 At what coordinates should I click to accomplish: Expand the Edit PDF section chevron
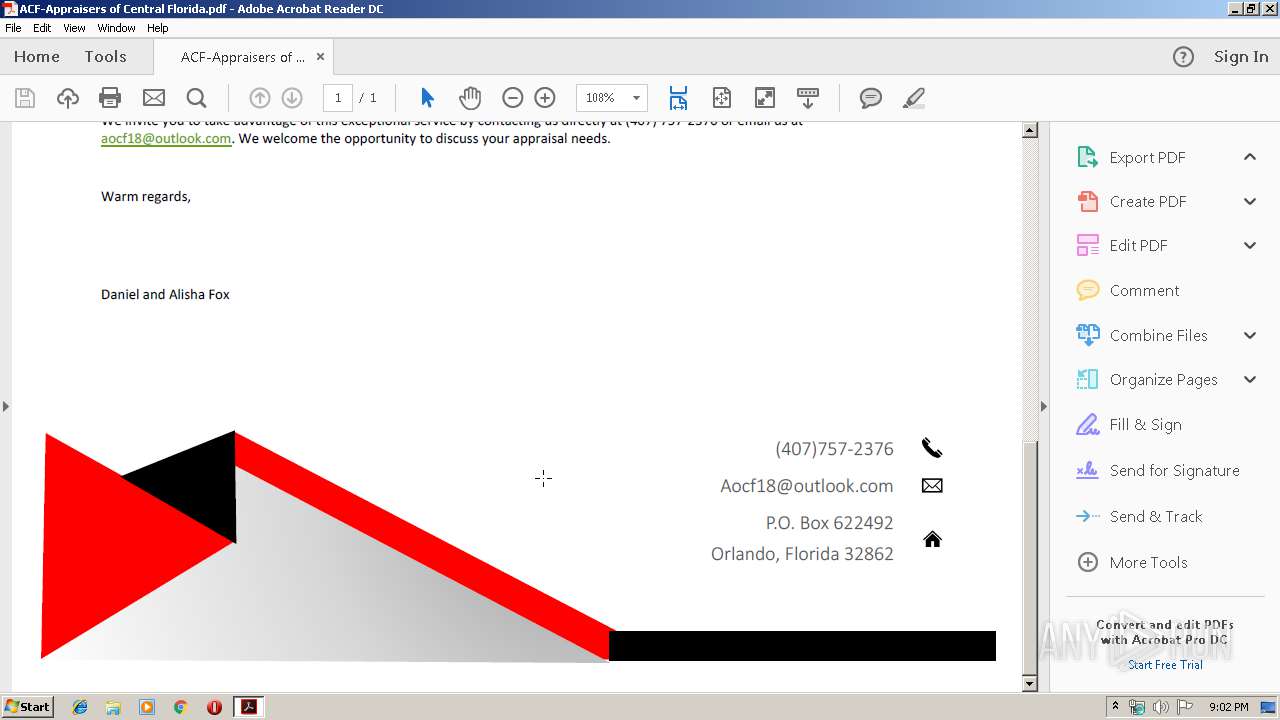[x=1250, y=245]
